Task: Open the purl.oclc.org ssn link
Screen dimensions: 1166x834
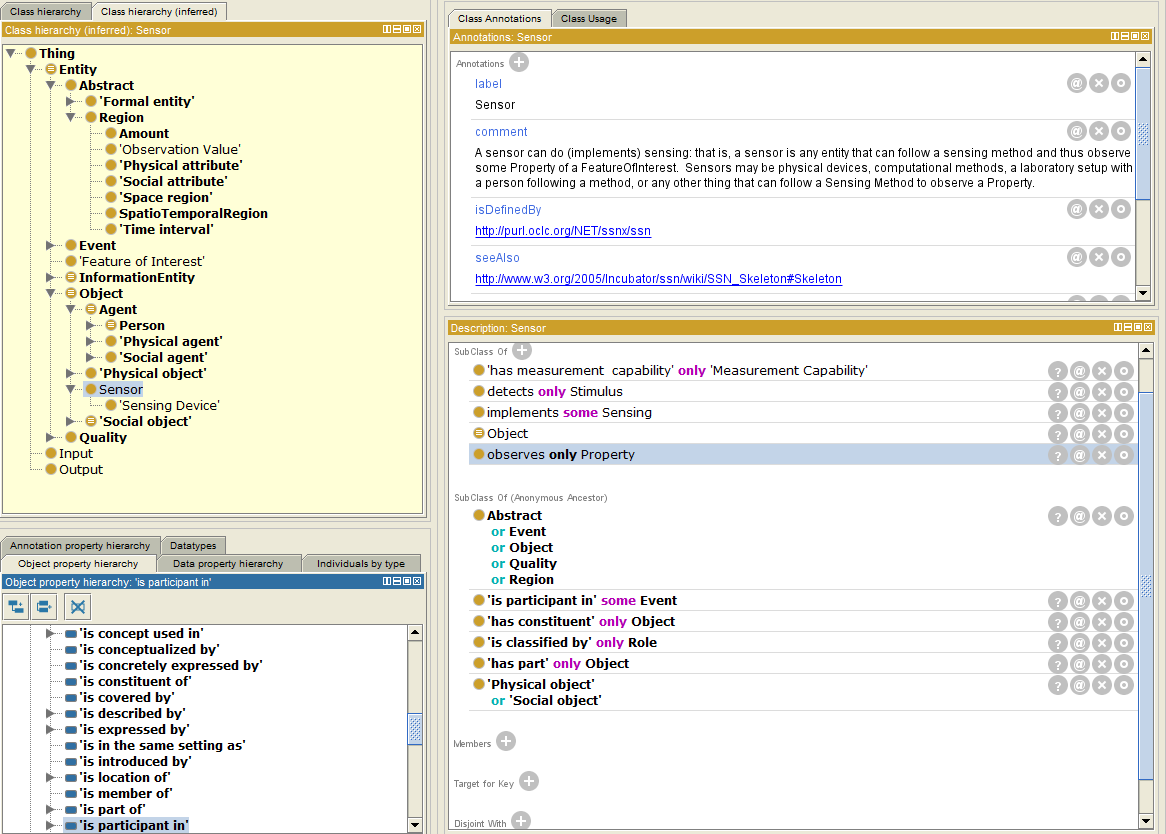Action: [x=562, y=231]
